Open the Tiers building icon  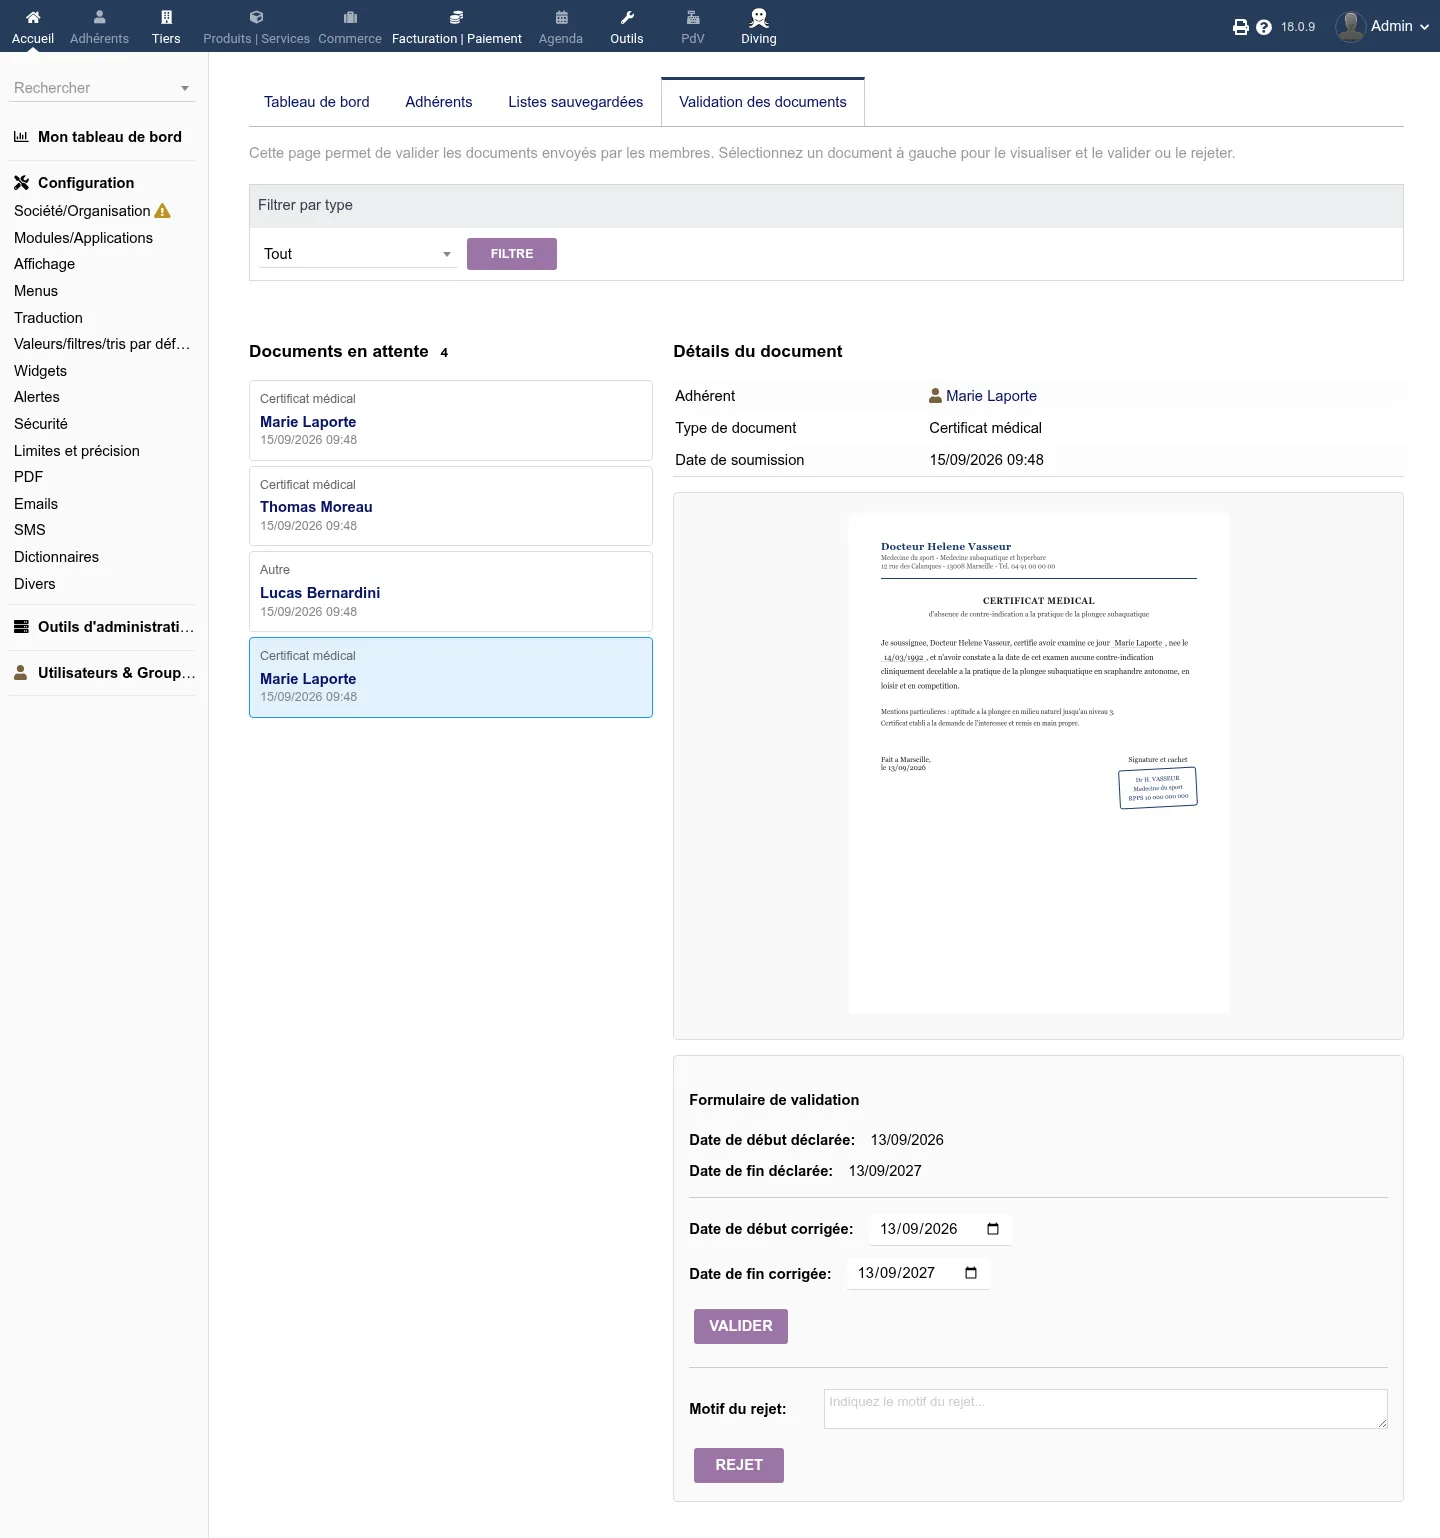(166, 17)
